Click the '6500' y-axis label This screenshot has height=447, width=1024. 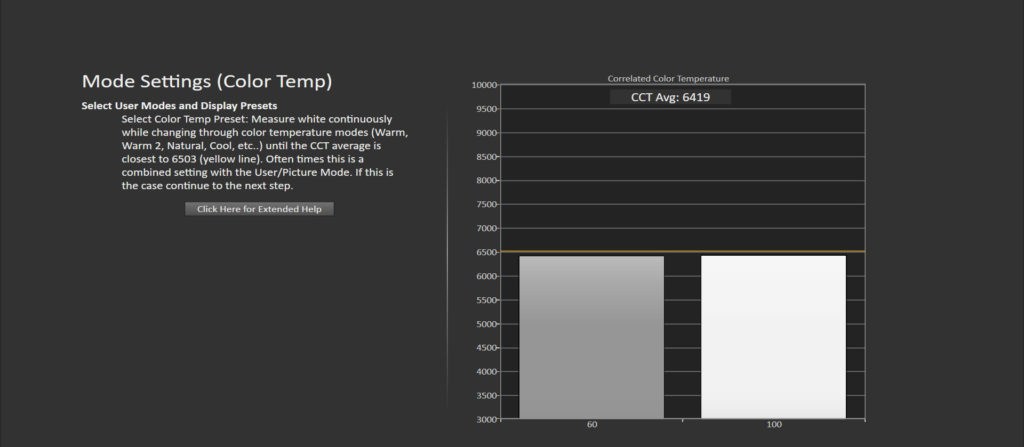coord(486,252)
